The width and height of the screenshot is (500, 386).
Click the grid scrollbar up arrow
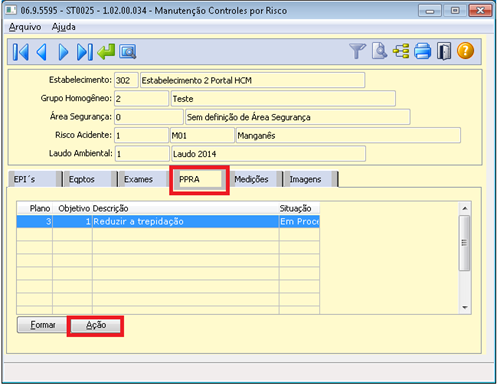[465, 209]
